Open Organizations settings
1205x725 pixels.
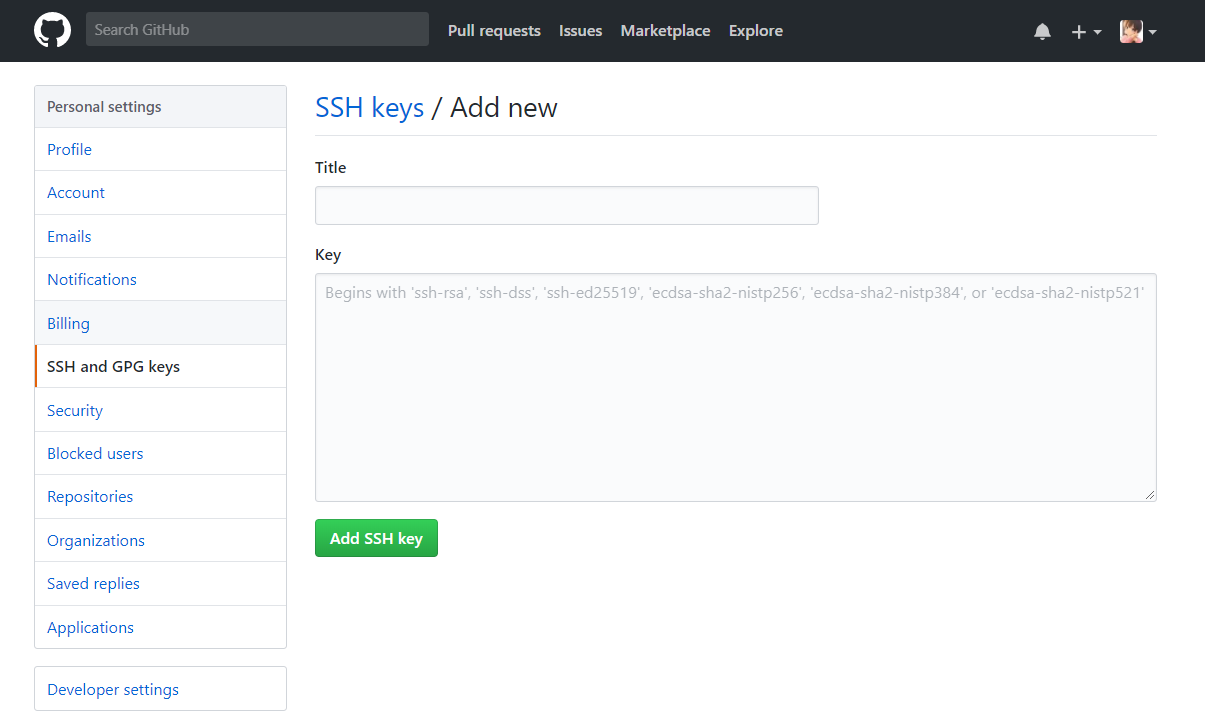[x=160, y=540]
